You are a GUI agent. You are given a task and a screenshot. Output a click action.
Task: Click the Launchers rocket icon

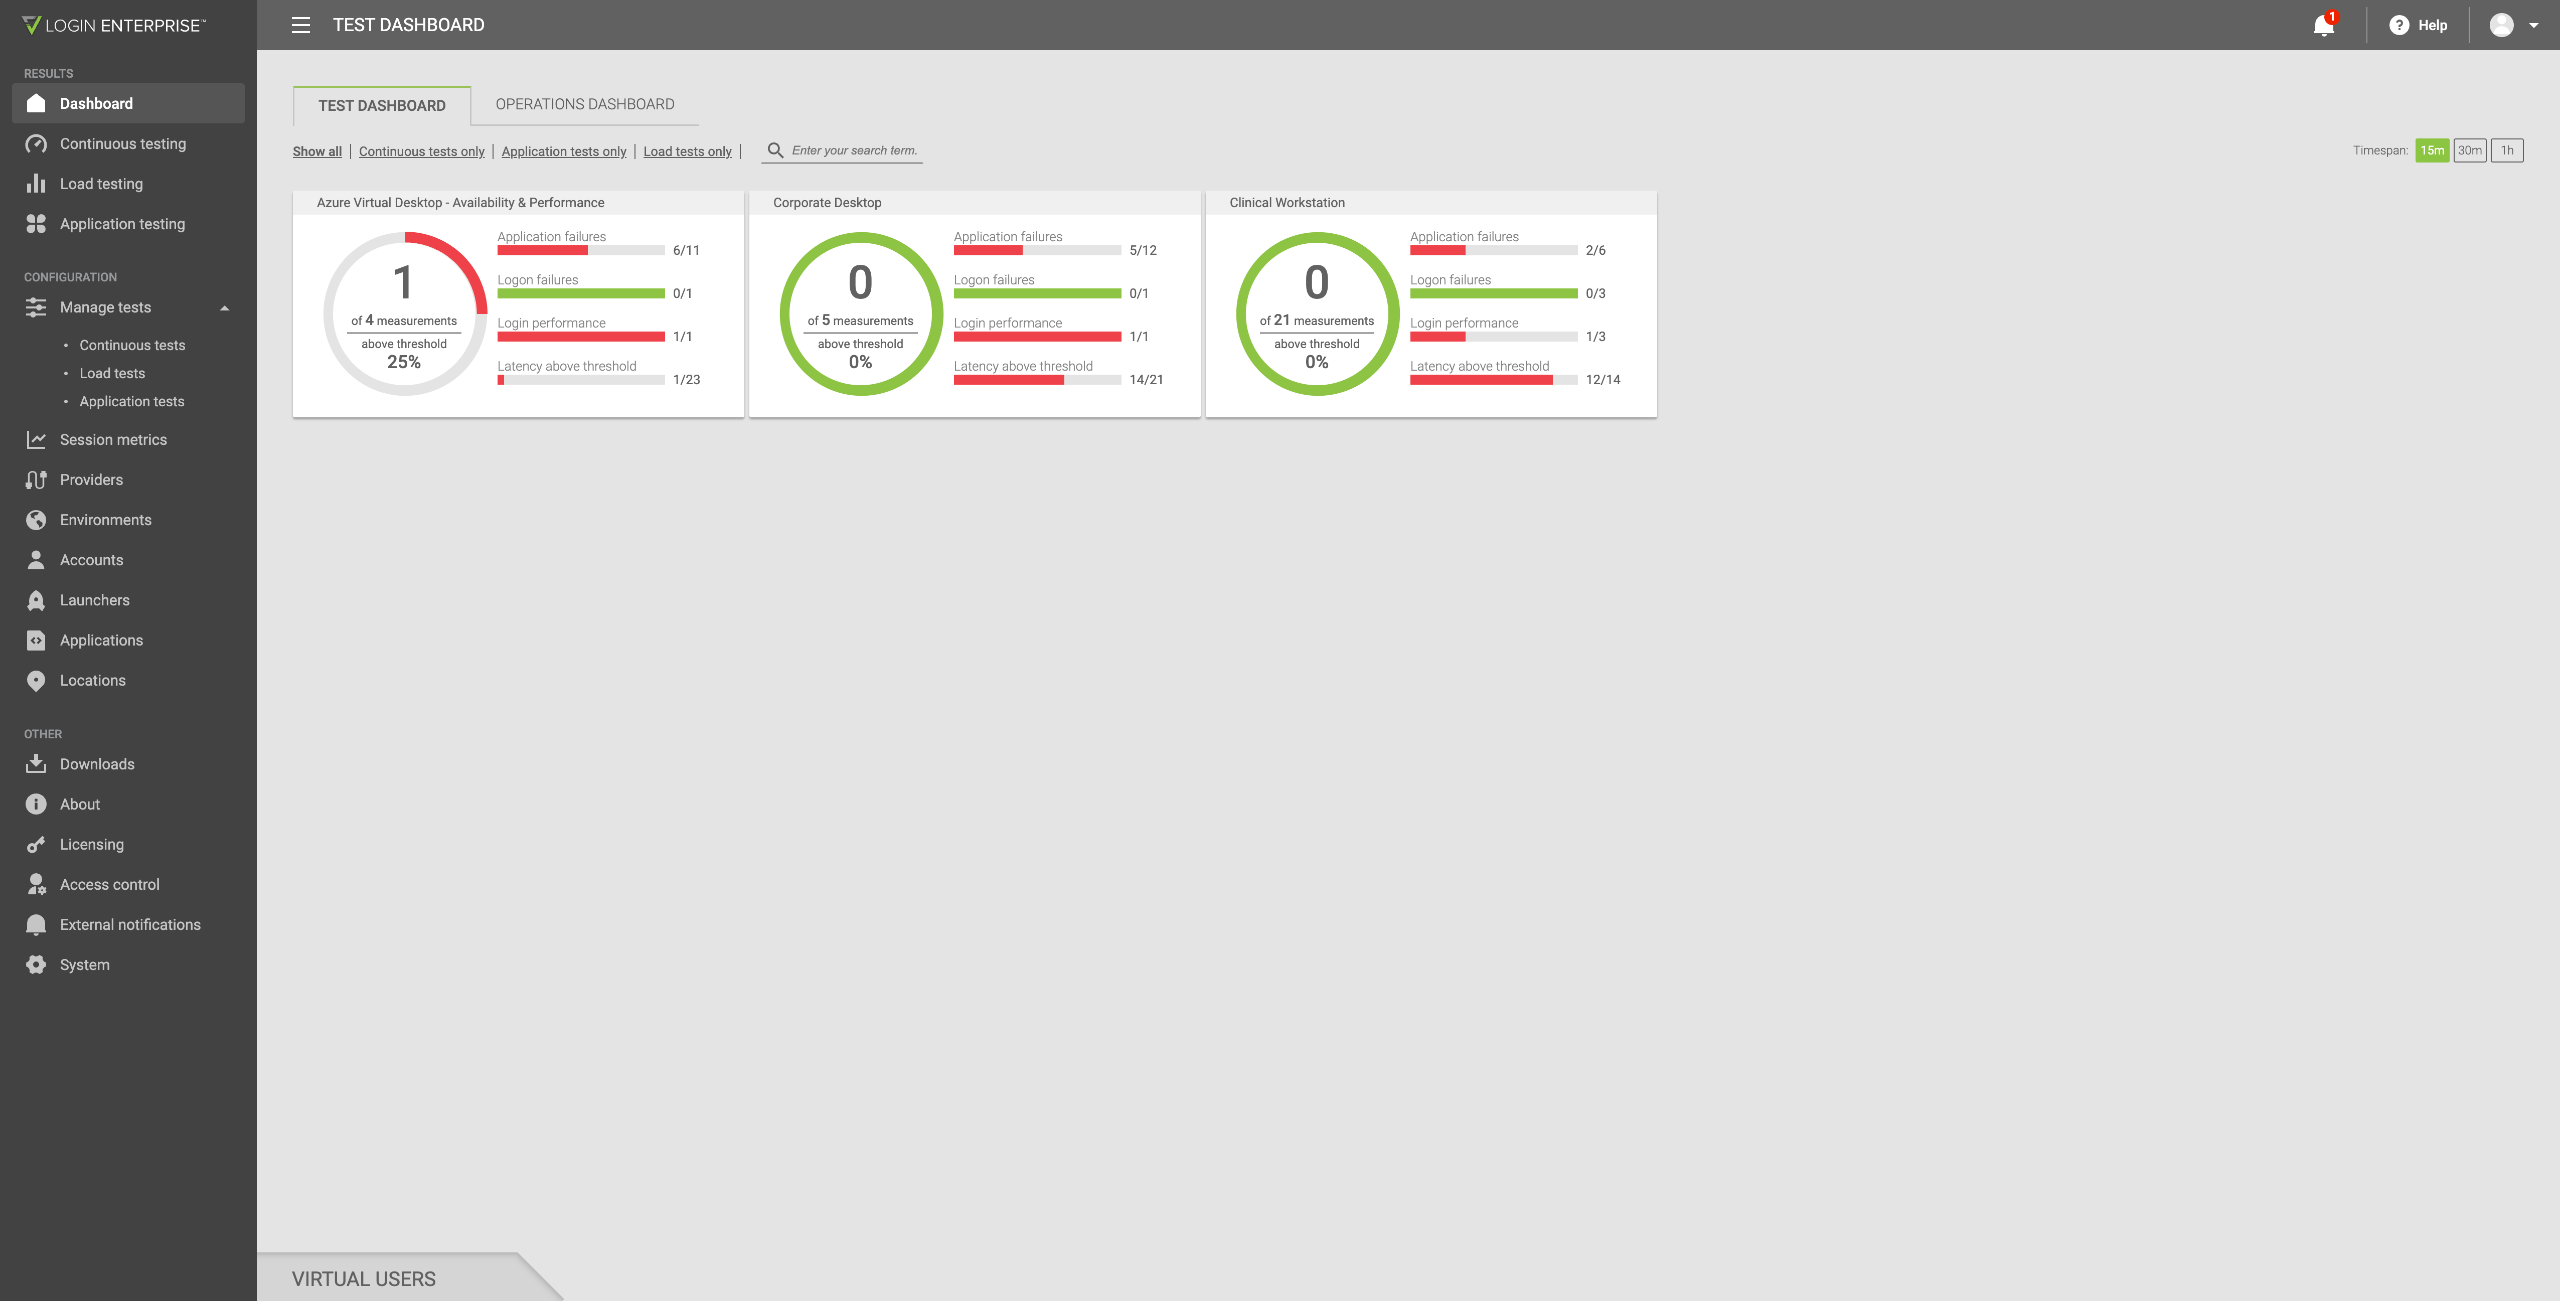[36, 600]
